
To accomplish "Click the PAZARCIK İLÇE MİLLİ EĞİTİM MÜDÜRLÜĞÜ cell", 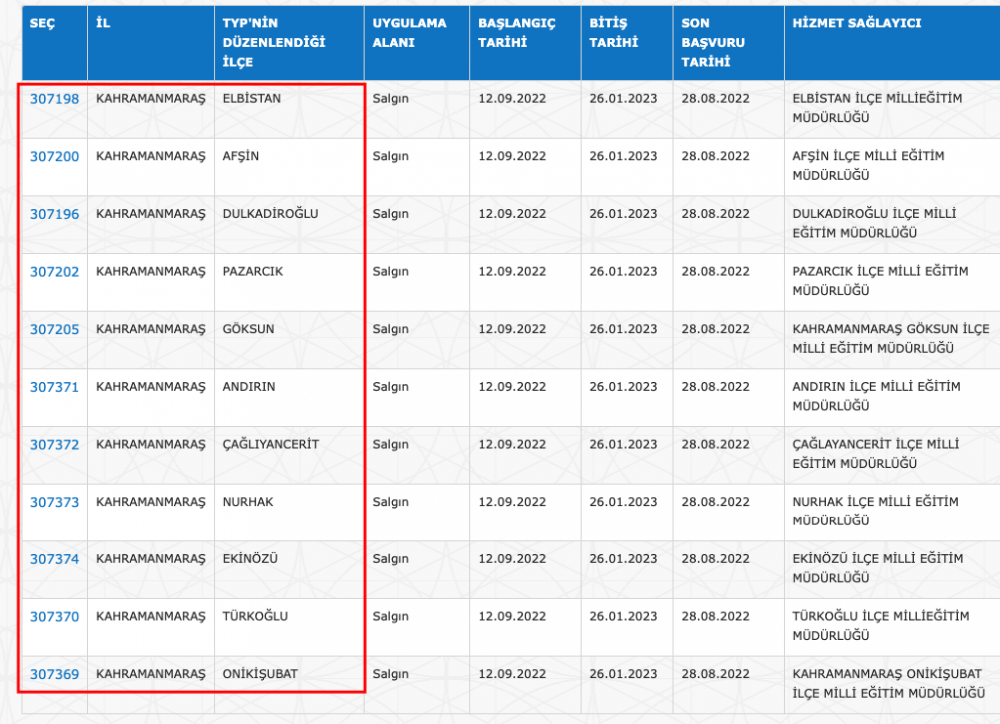I will tap(880, 281).
